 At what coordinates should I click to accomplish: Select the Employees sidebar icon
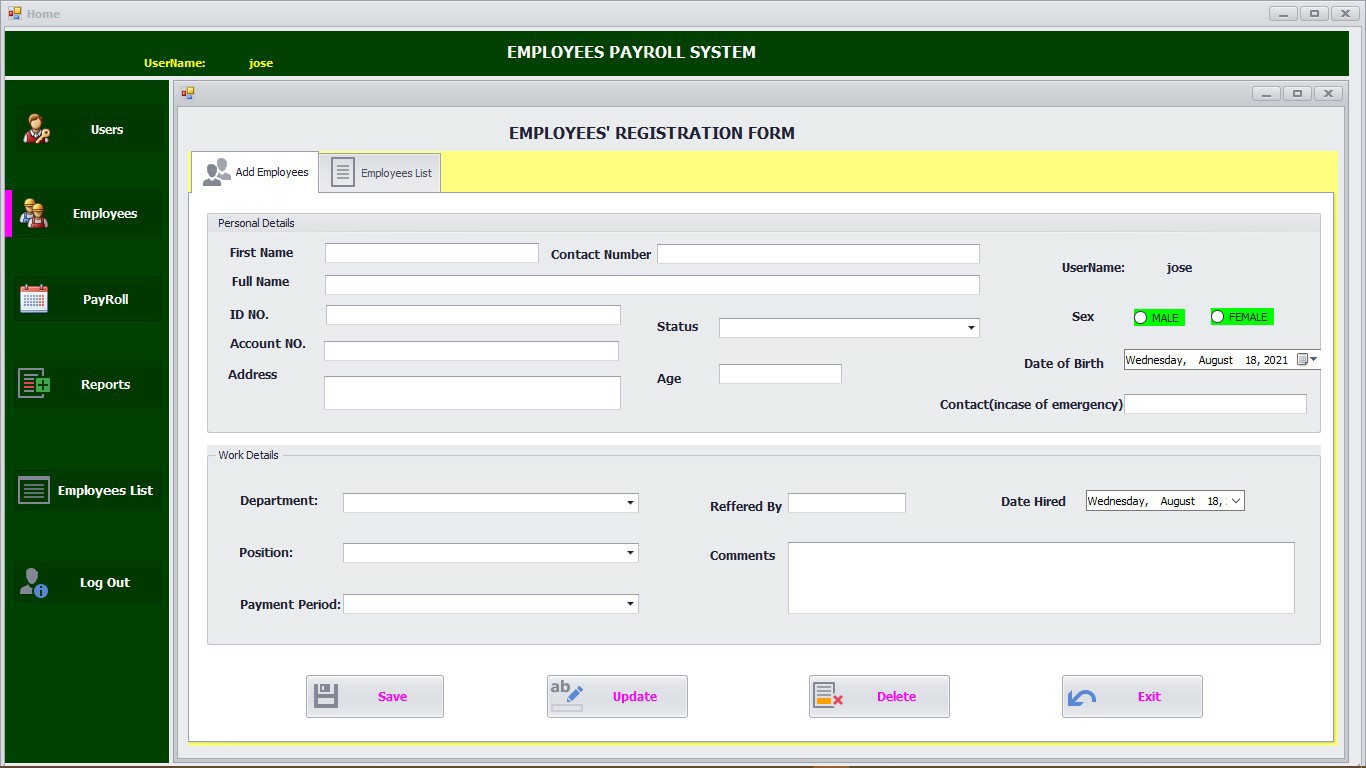pos(36,213)
